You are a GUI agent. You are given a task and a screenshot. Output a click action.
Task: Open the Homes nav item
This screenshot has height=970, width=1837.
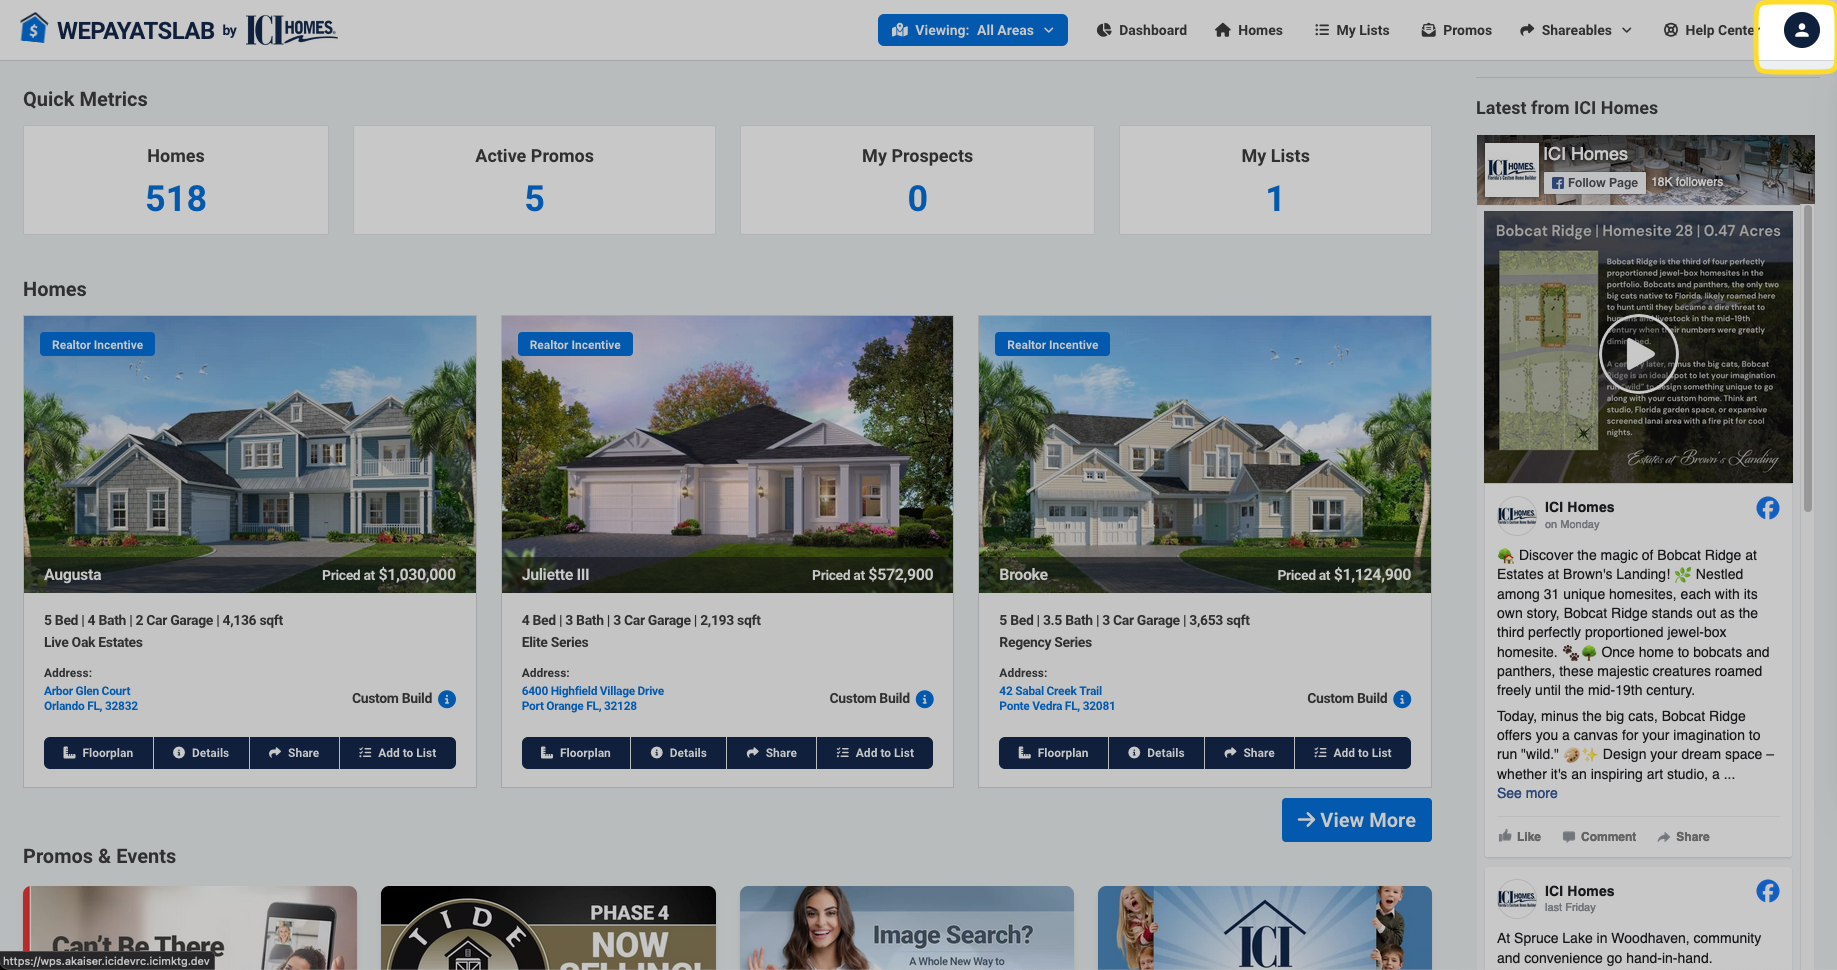tap(1249, 30)
